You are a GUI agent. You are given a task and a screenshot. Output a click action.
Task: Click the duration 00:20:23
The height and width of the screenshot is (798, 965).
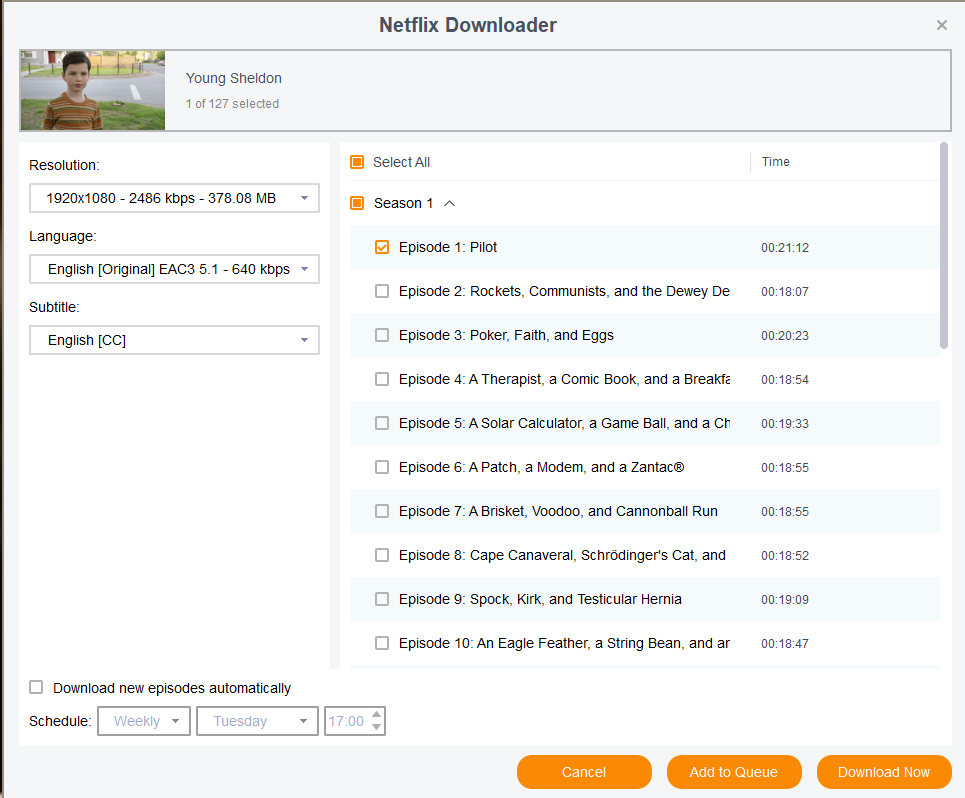[x=785, y=336]
